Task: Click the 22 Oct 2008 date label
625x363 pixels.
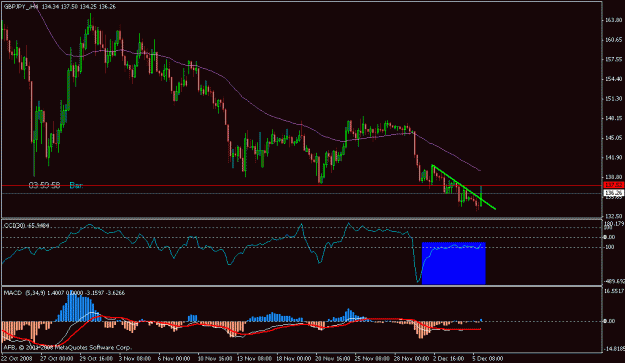Action: [18, 358]
